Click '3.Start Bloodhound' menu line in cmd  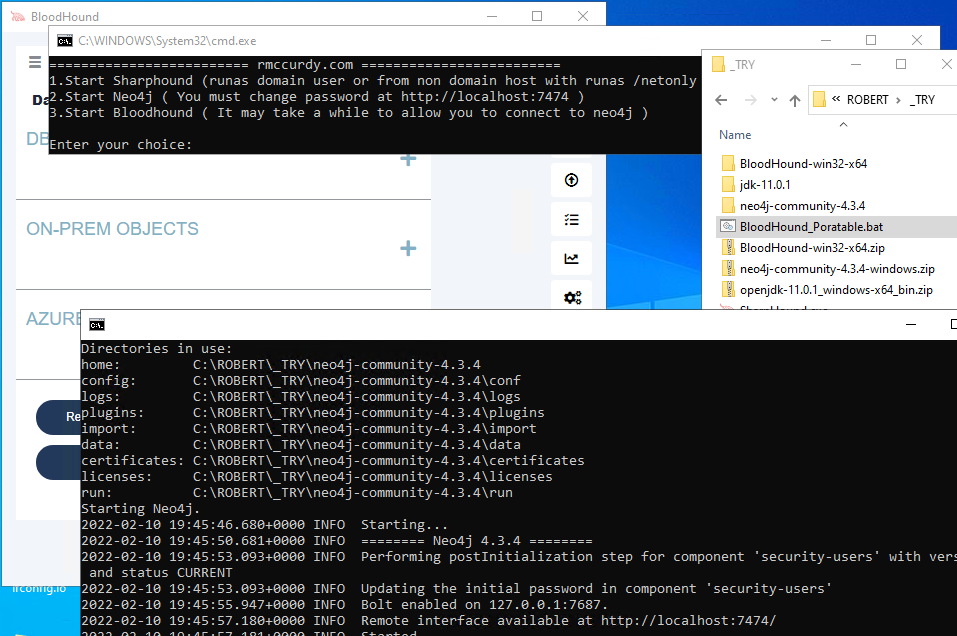[x=348, y=112]
